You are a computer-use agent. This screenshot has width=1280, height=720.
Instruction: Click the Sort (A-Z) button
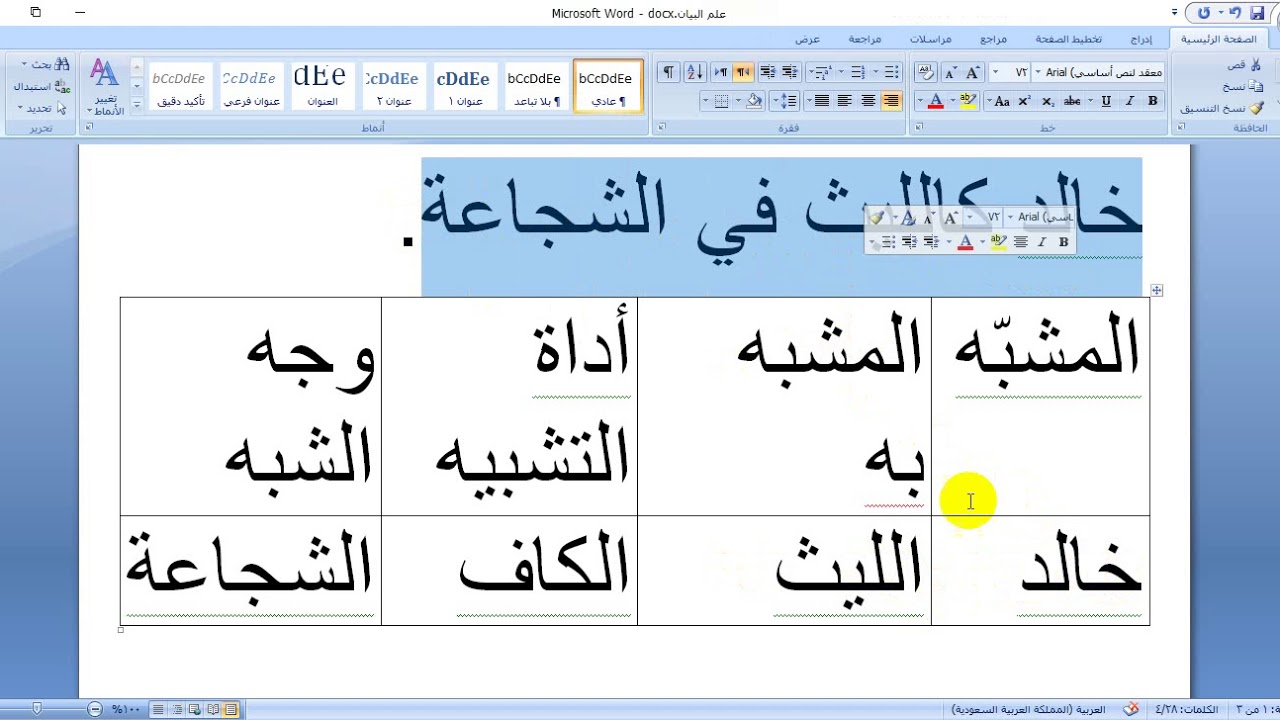tap(695, 72)
